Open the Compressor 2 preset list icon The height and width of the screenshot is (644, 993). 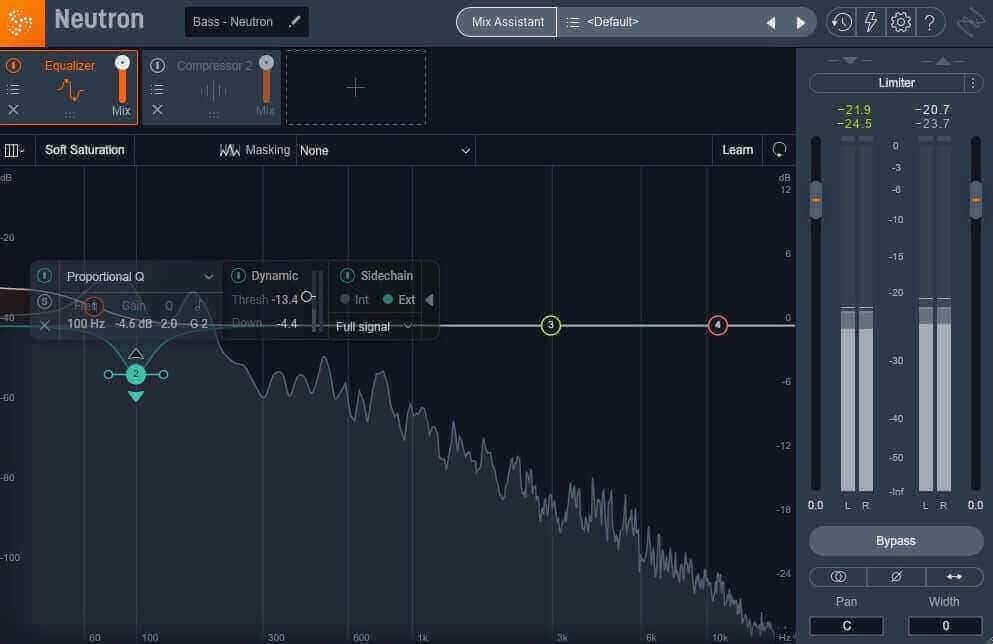point(157,89)
